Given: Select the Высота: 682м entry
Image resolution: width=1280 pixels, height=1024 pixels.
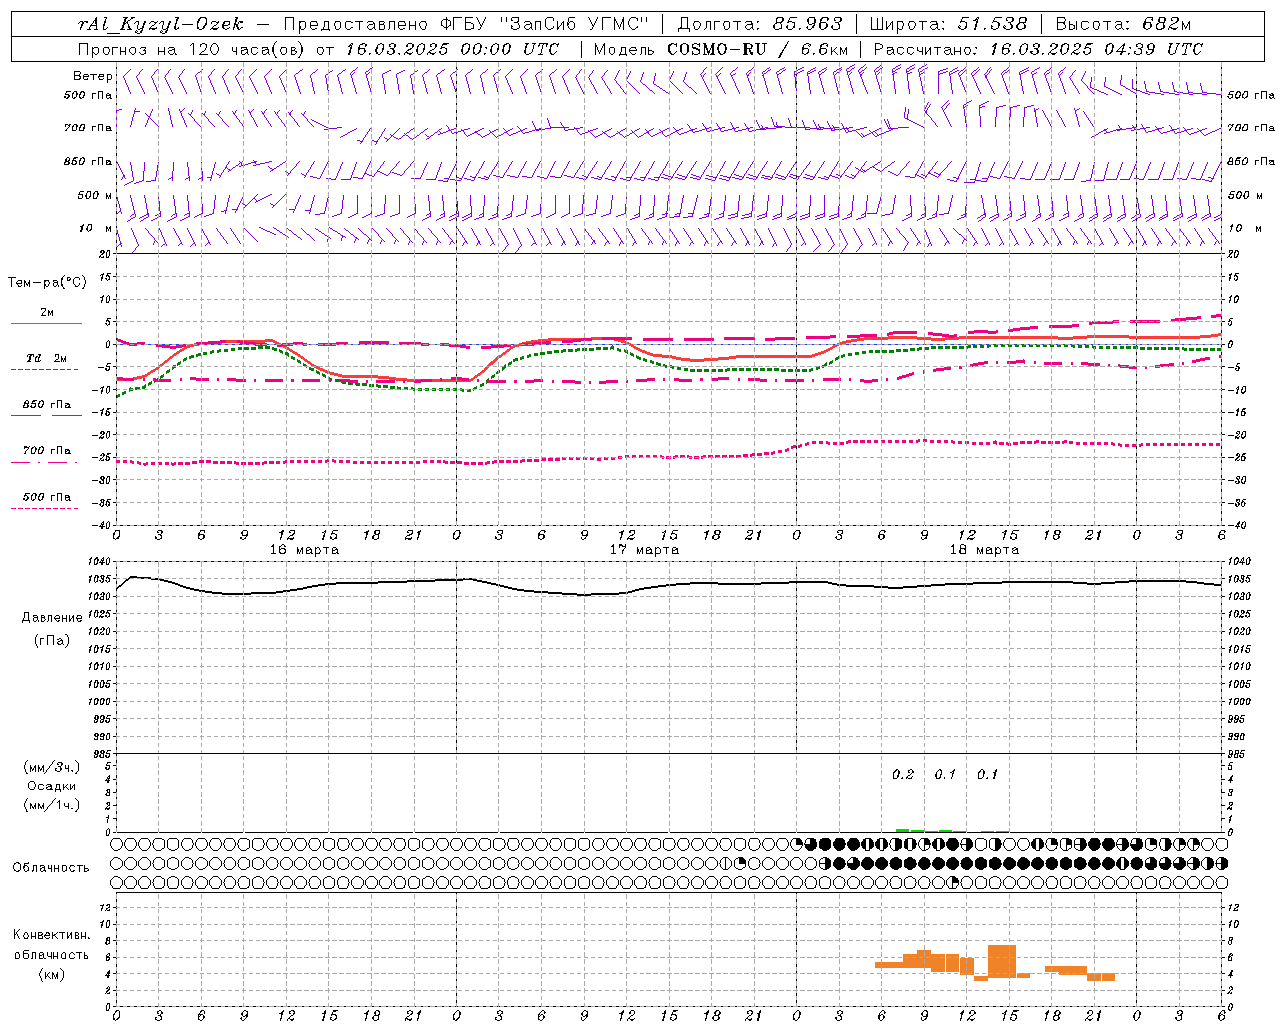Looking at the screenshot, I should [1124, 24].
